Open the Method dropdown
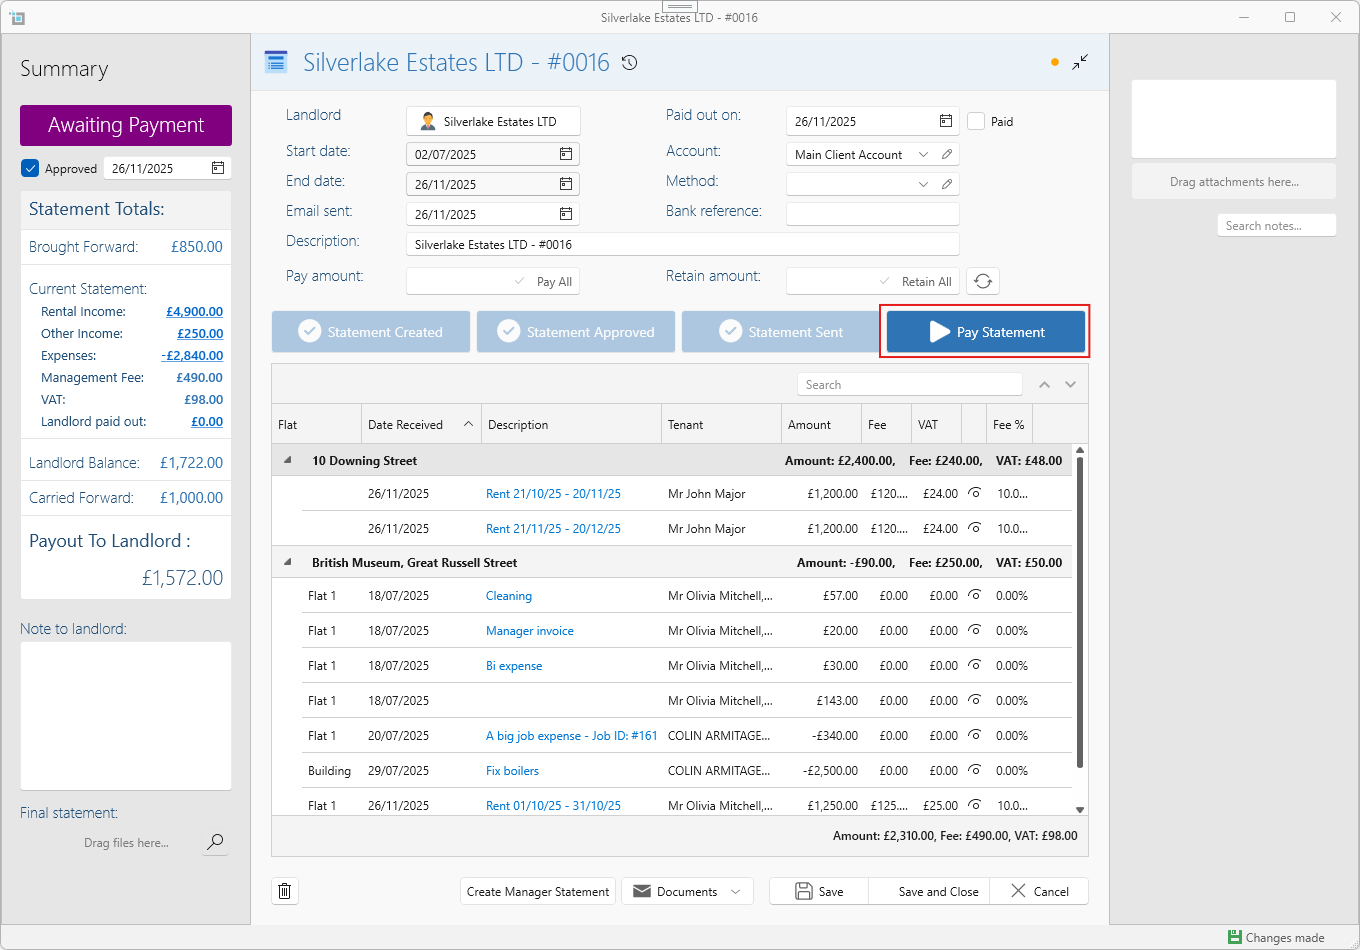 click(x=923, y=184)
